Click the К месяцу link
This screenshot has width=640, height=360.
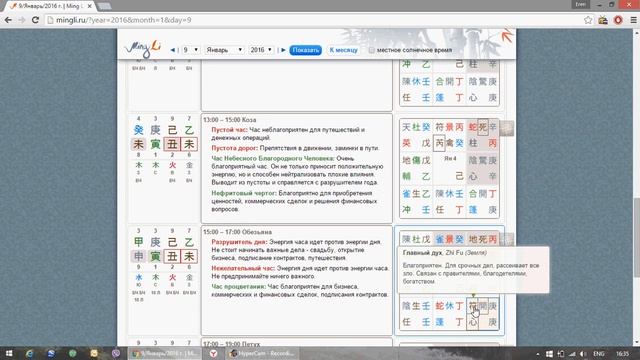coord(343,50)
